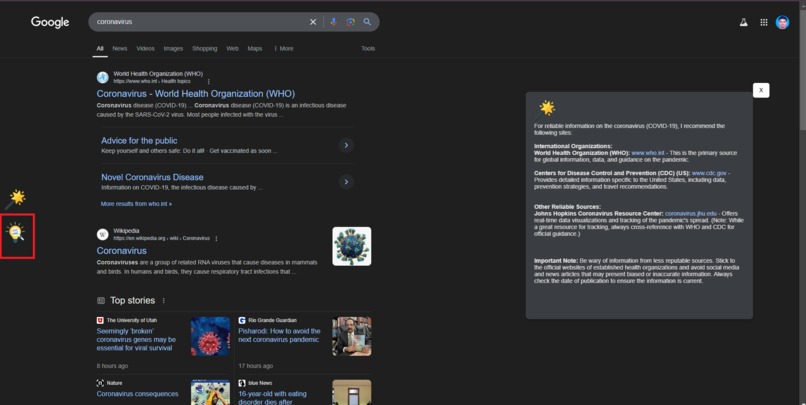Image resolution: width=806 pixels, height=405 pixels.
Task: Expand Advice for the public arrow
Action: coord(346,145)
